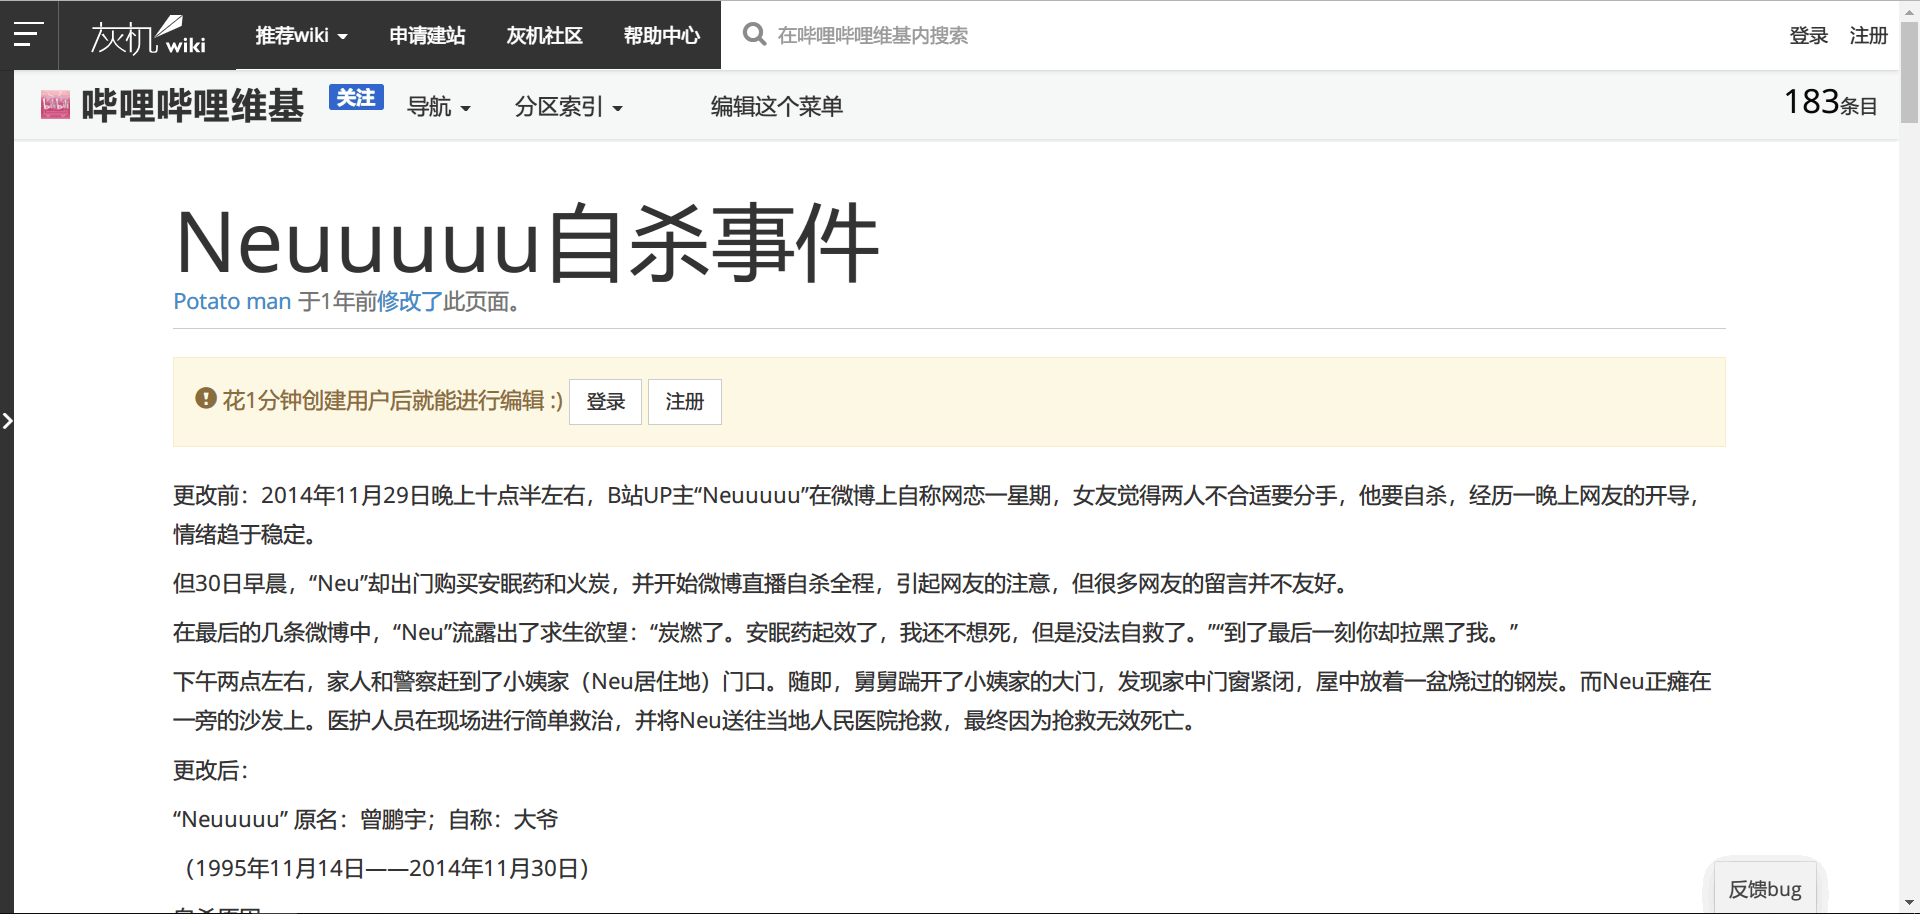Click the 哔哩哔哩维基 site logo image
Screen dimensions: 1920x914
click(x=55, y=105)
